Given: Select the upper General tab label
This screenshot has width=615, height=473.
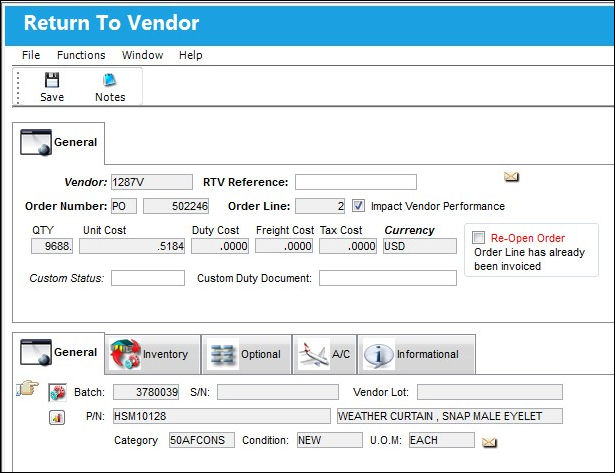Looking at the screenshot, I should click(75, 142).
